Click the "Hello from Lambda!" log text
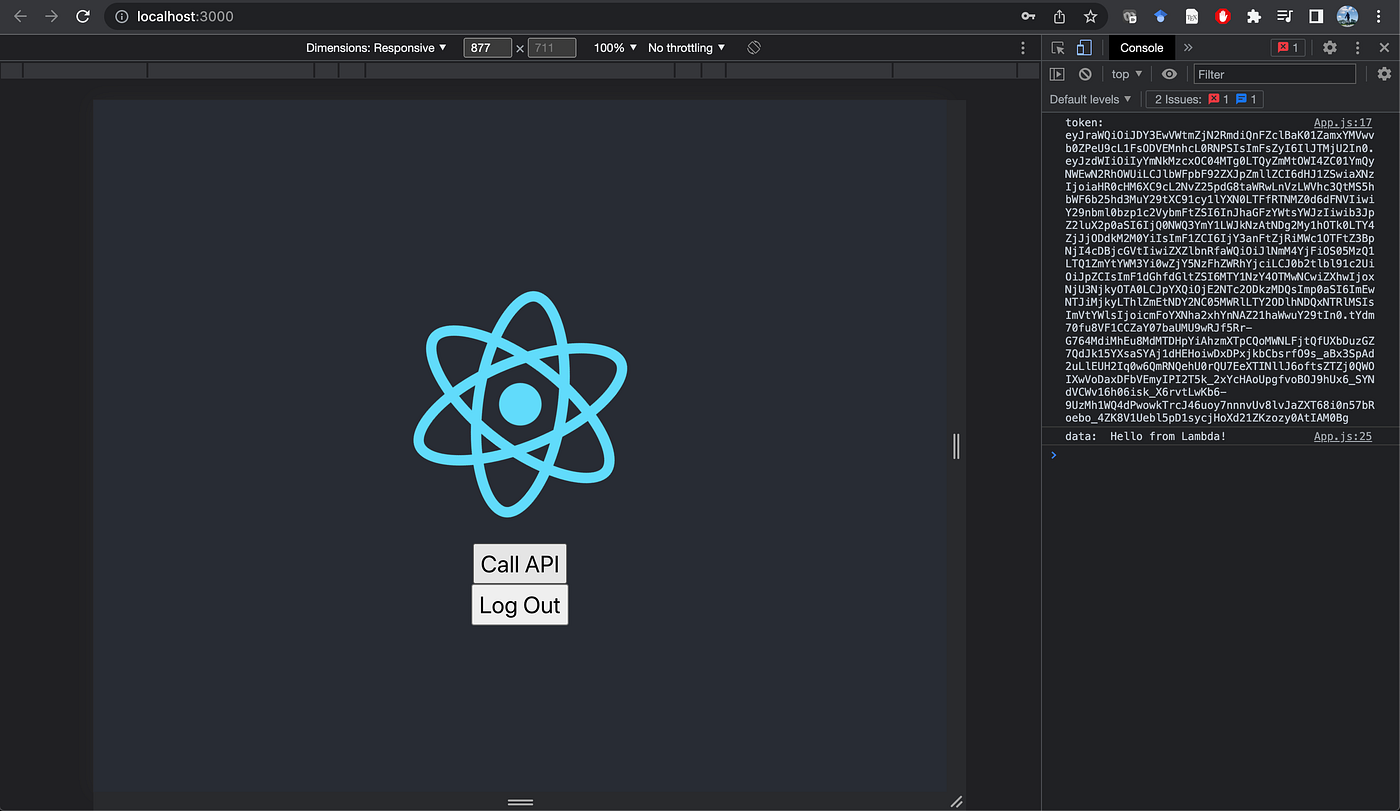Screen dimensions: 1400x811 tap(1168, 436)
